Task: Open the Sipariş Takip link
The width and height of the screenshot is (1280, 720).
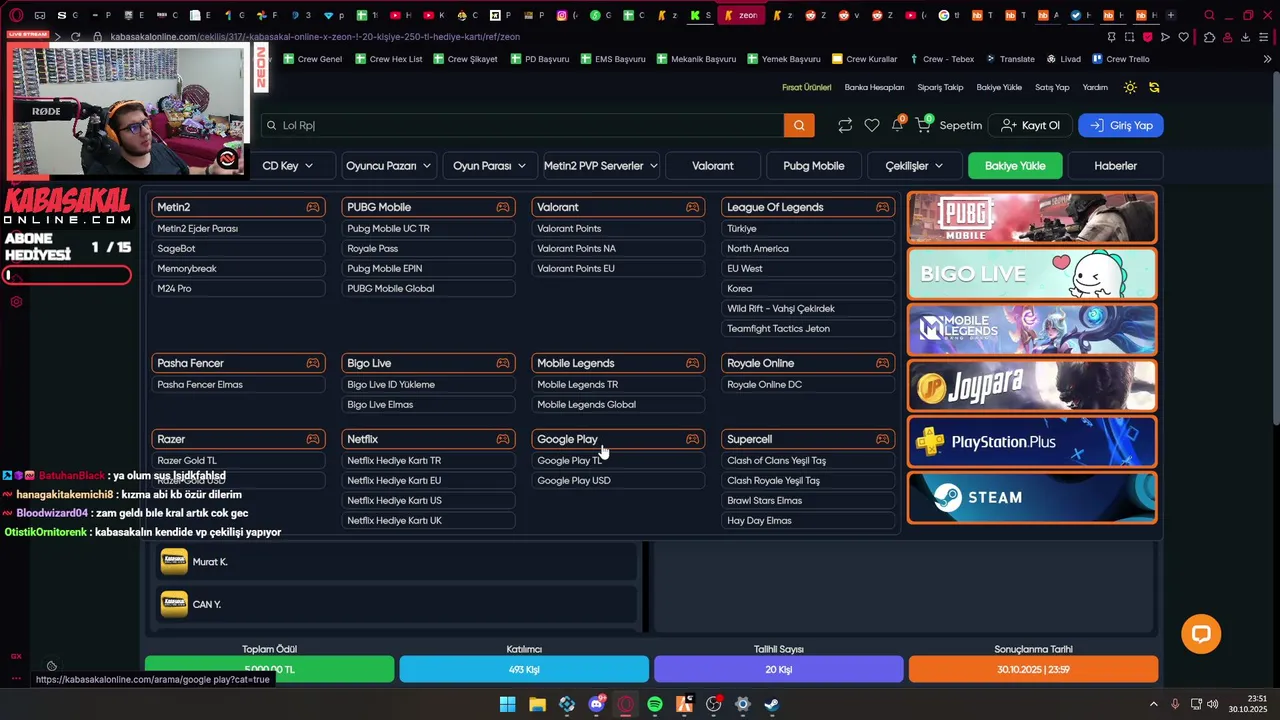Action: coord(940,87)
